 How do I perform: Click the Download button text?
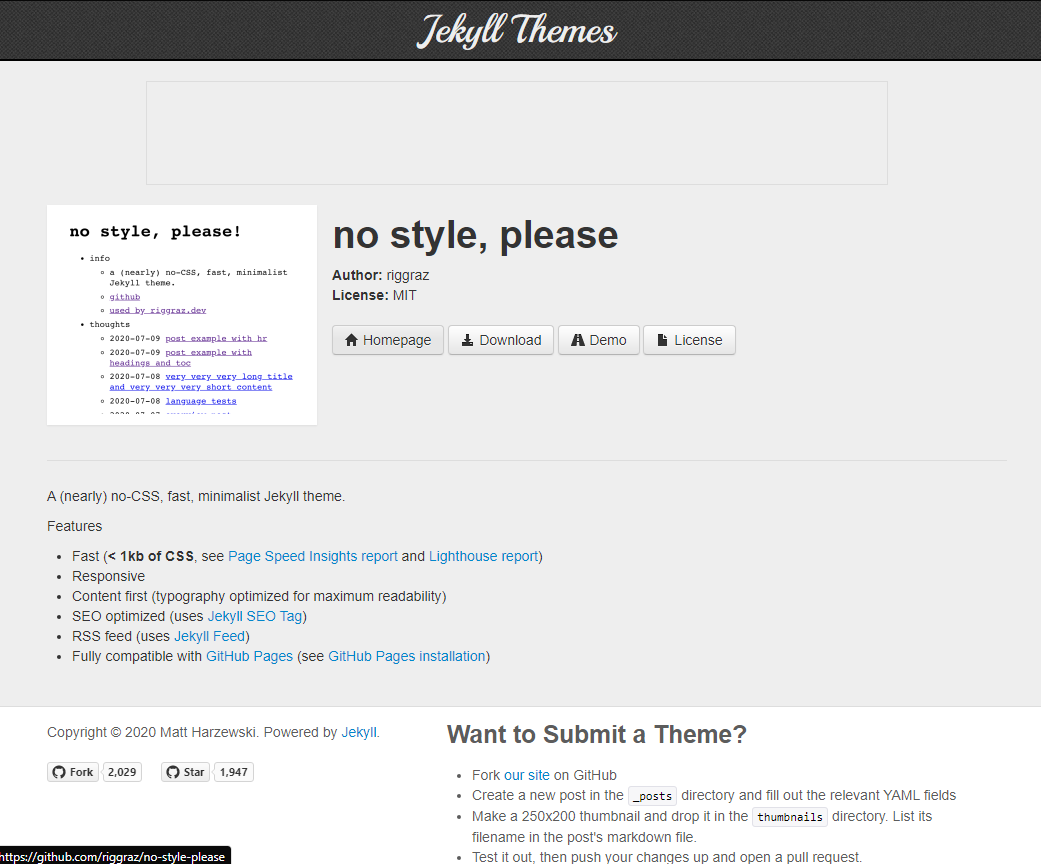coord(511,340)
